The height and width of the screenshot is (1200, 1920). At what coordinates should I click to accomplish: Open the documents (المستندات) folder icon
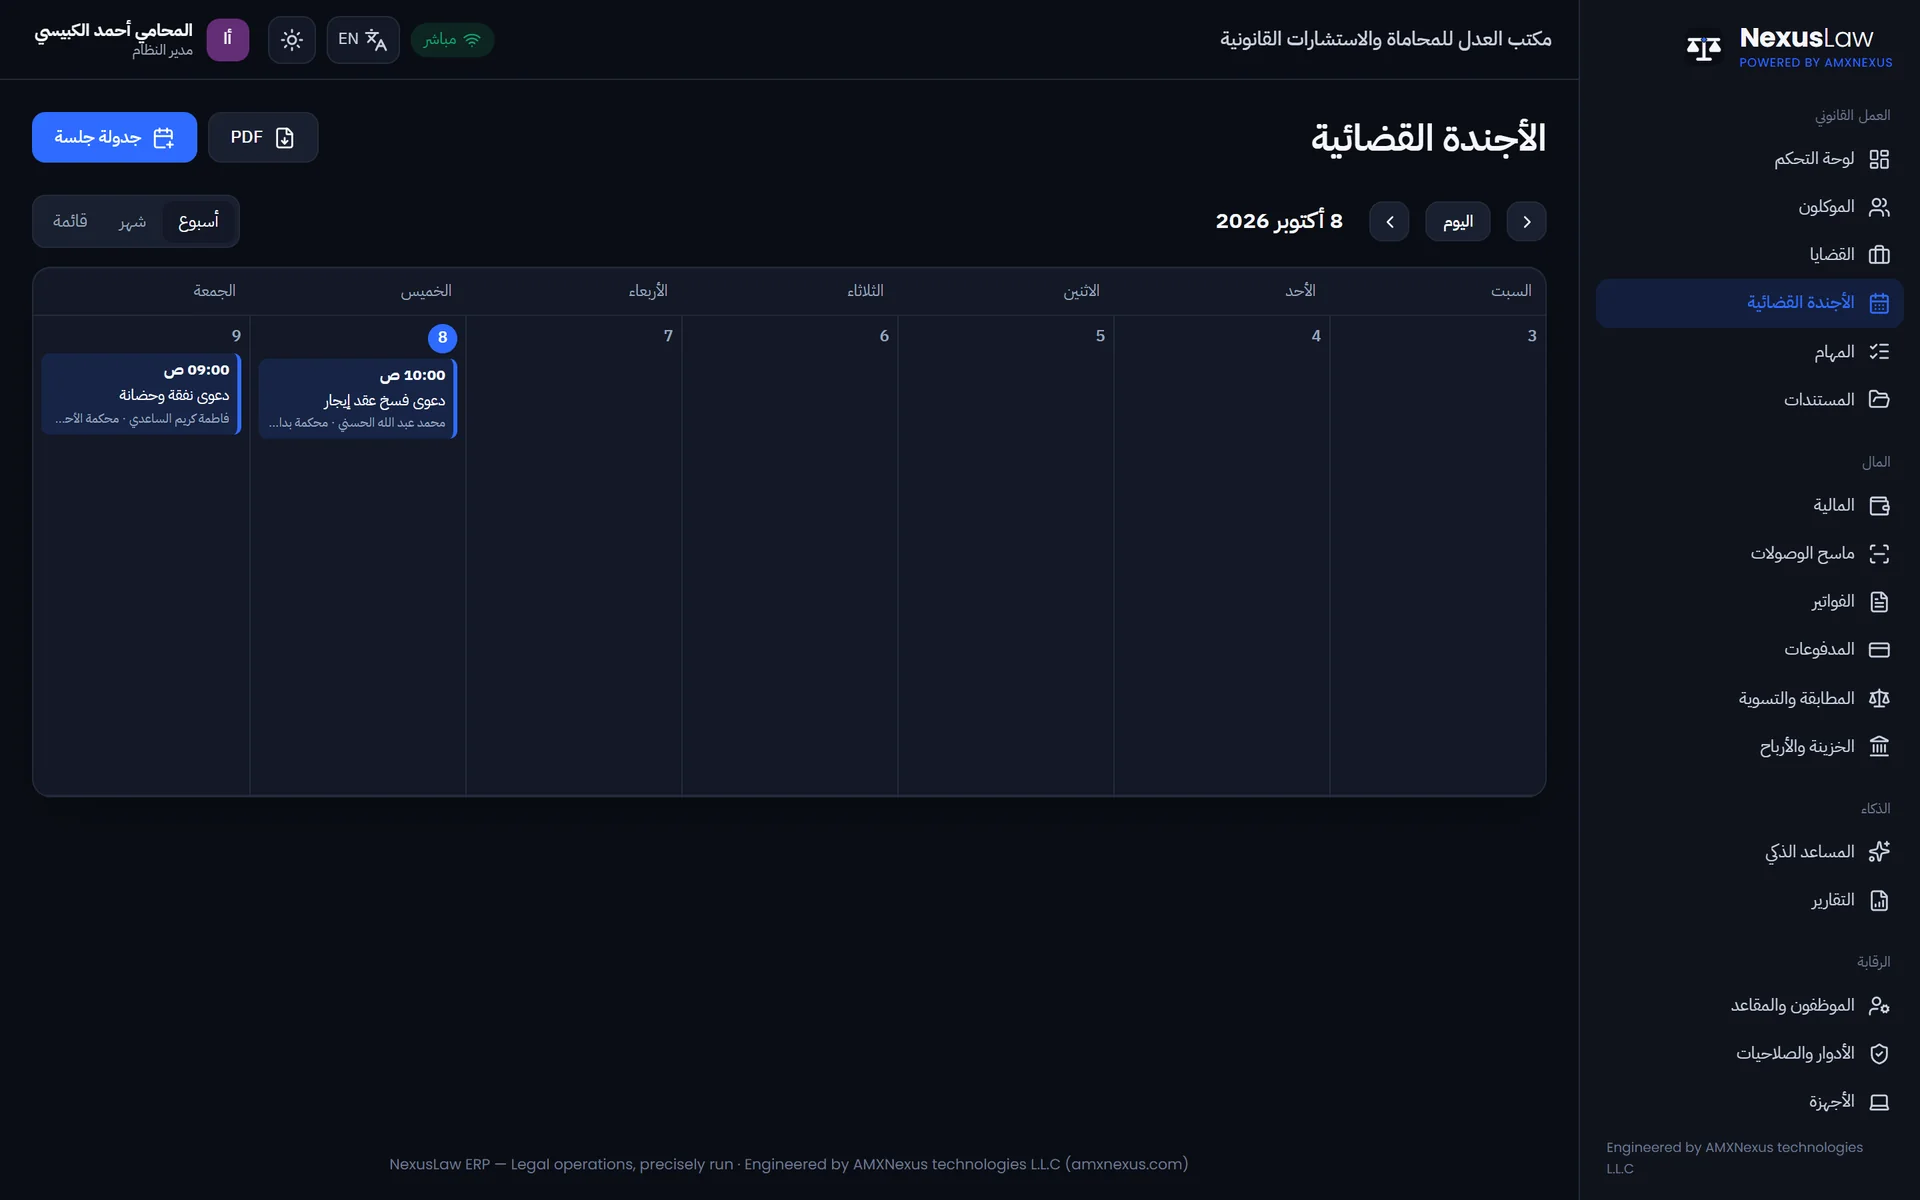click(x=1879, y=399)
